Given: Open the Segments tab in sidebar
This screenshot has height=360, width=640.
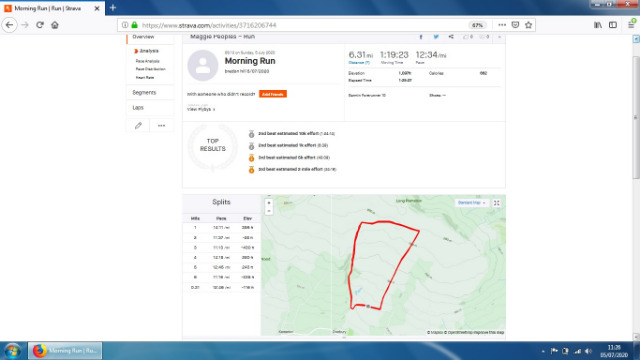Looking at the screenshot, I should 144,93.
